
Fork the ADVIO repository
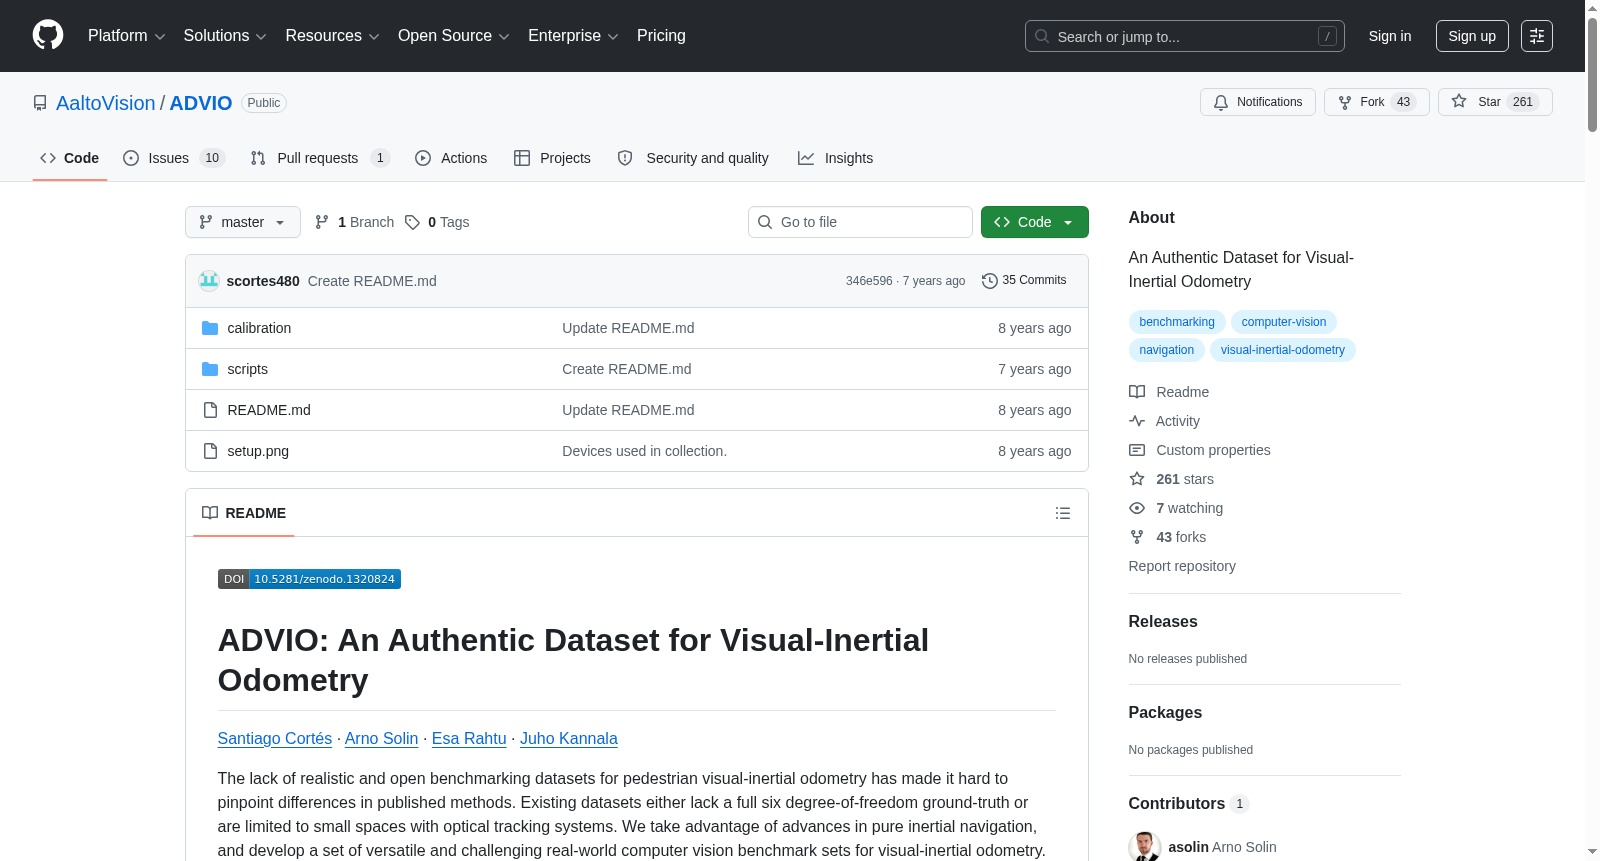tap(1377, 102)
